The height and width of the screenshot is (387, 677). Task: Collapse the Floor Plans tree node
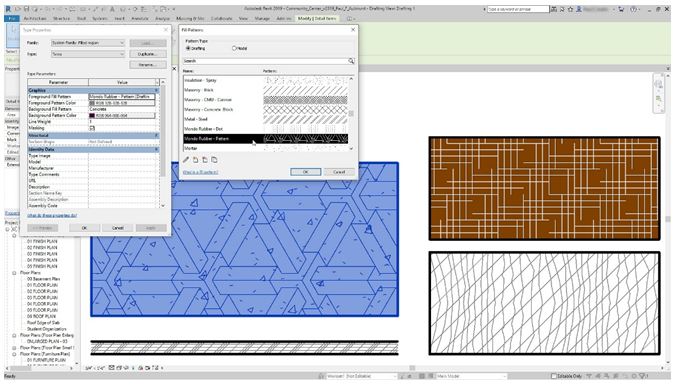click(x=14, y=273)
